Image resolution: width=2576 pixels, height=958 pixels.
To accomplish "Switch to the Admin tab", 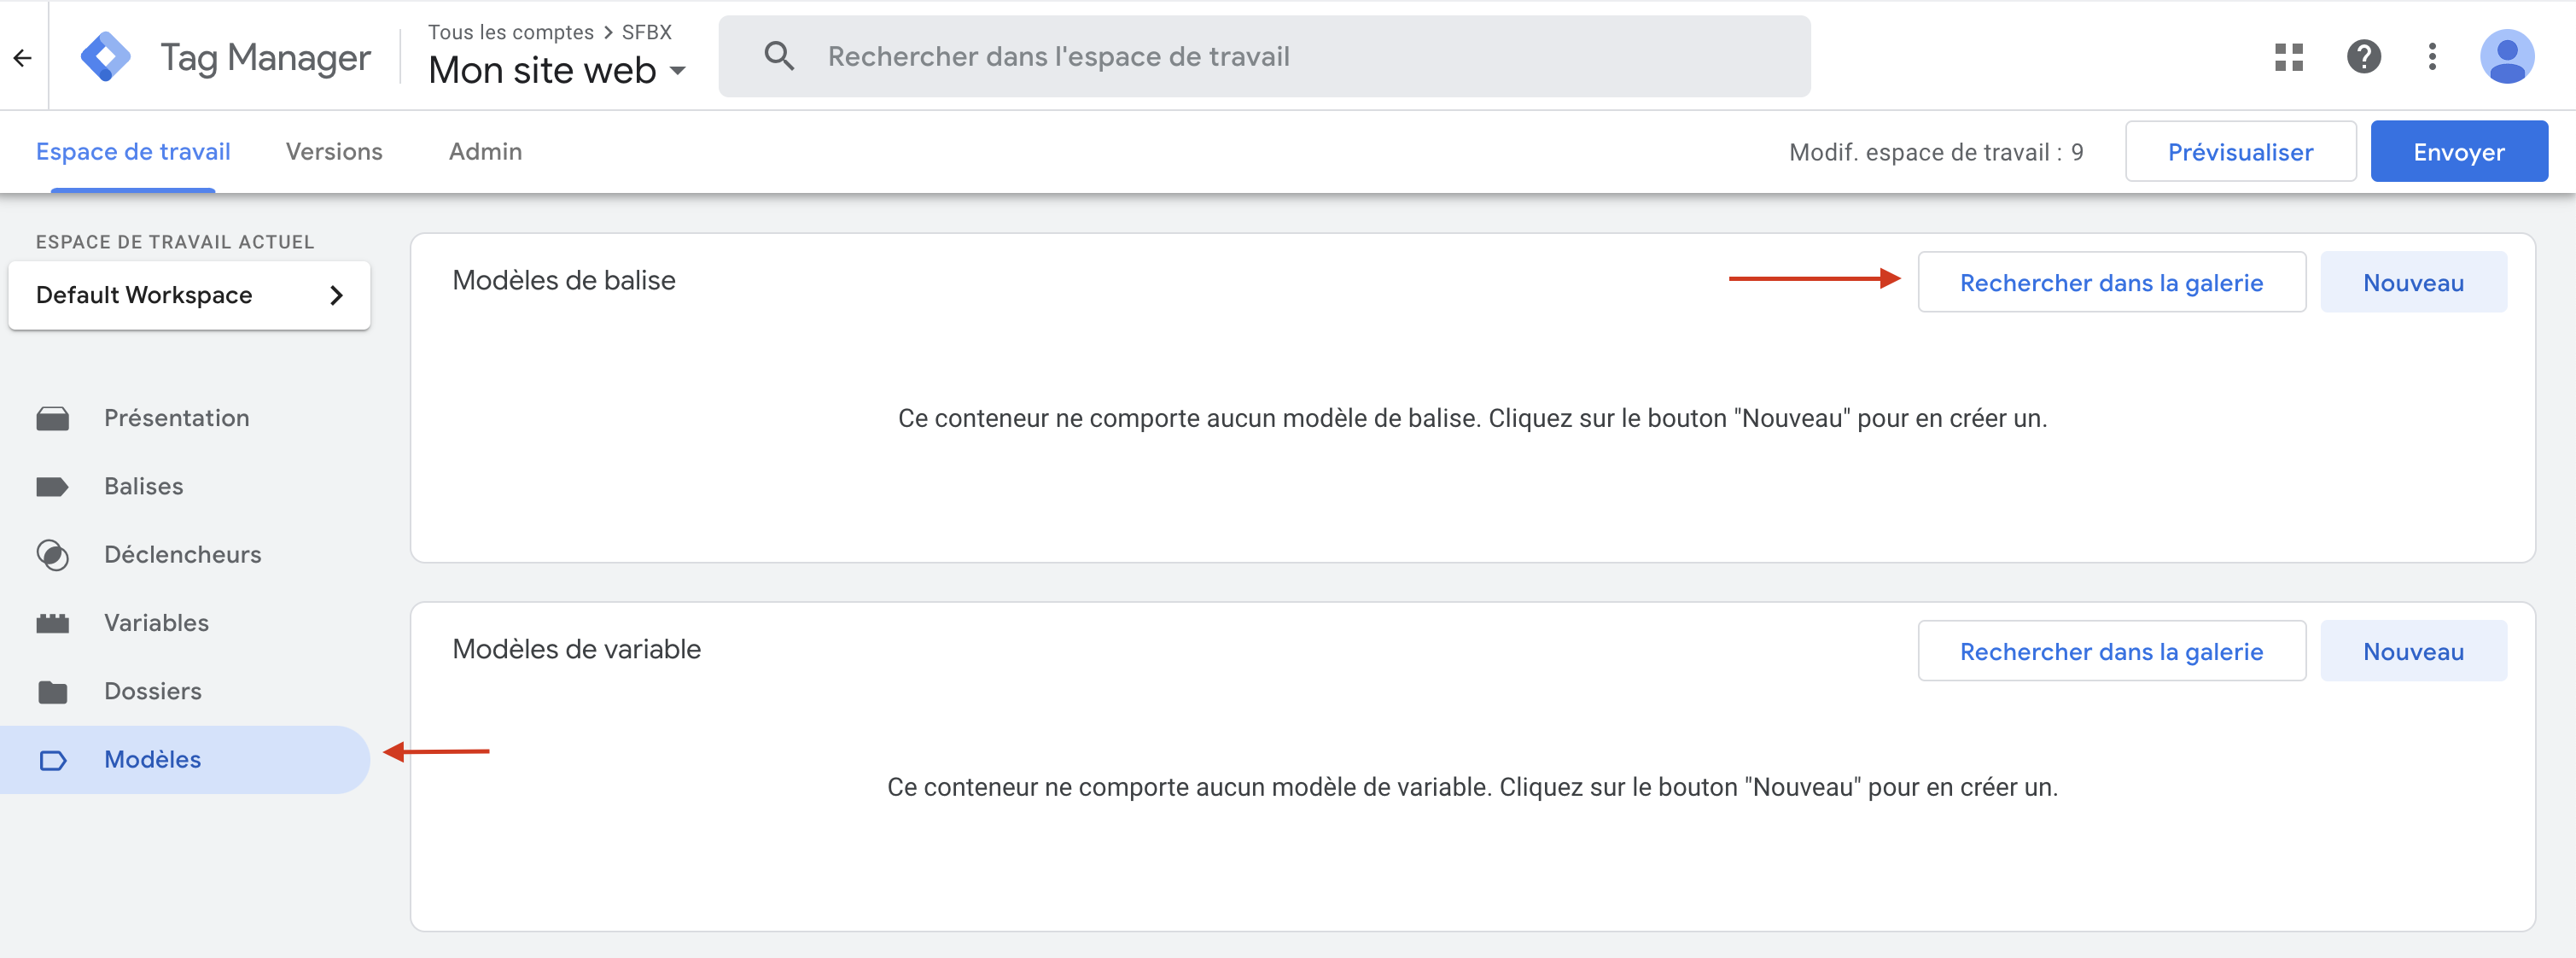I will coord(484,151).
